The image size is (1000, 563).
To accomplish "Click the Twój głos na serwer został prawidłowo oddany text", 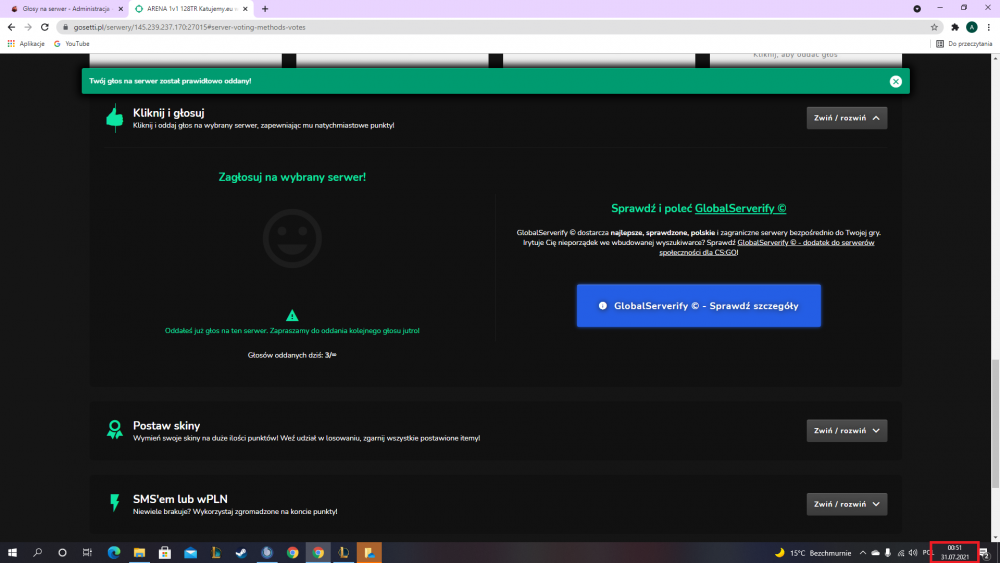I will 170,81.
